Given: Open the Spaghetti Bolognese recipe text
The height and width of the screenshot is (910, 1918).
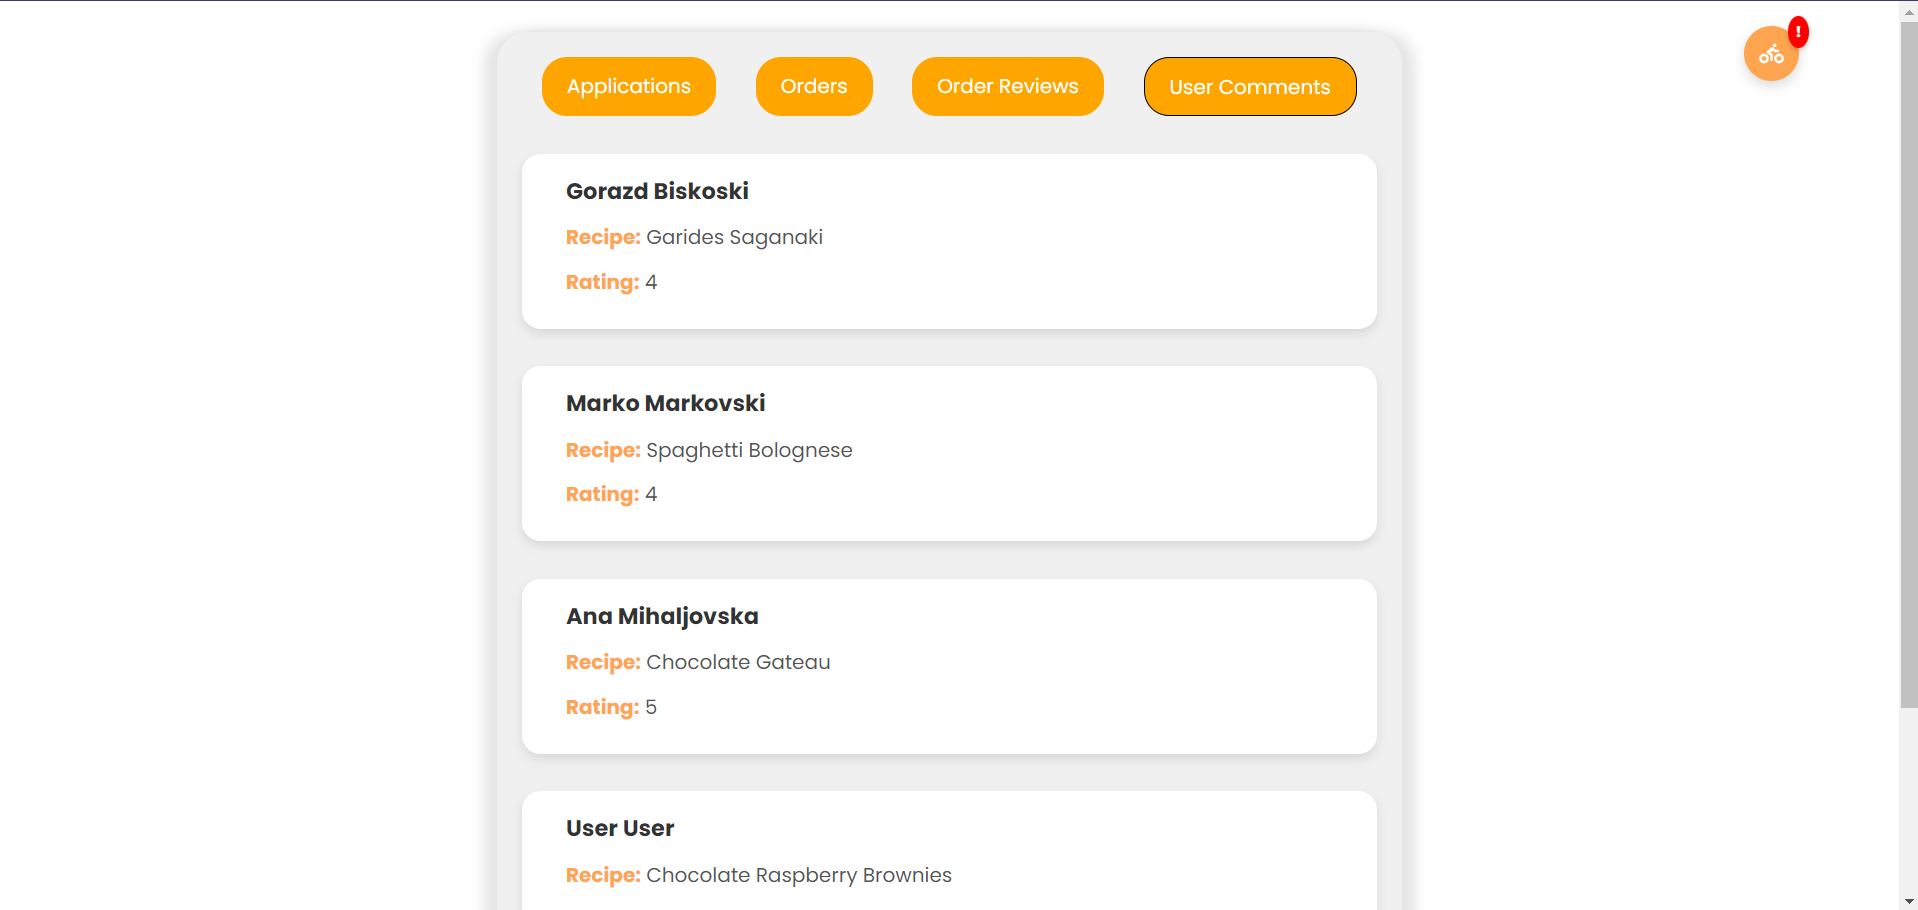Looking at the screenshot, I should tap(749, 450).
